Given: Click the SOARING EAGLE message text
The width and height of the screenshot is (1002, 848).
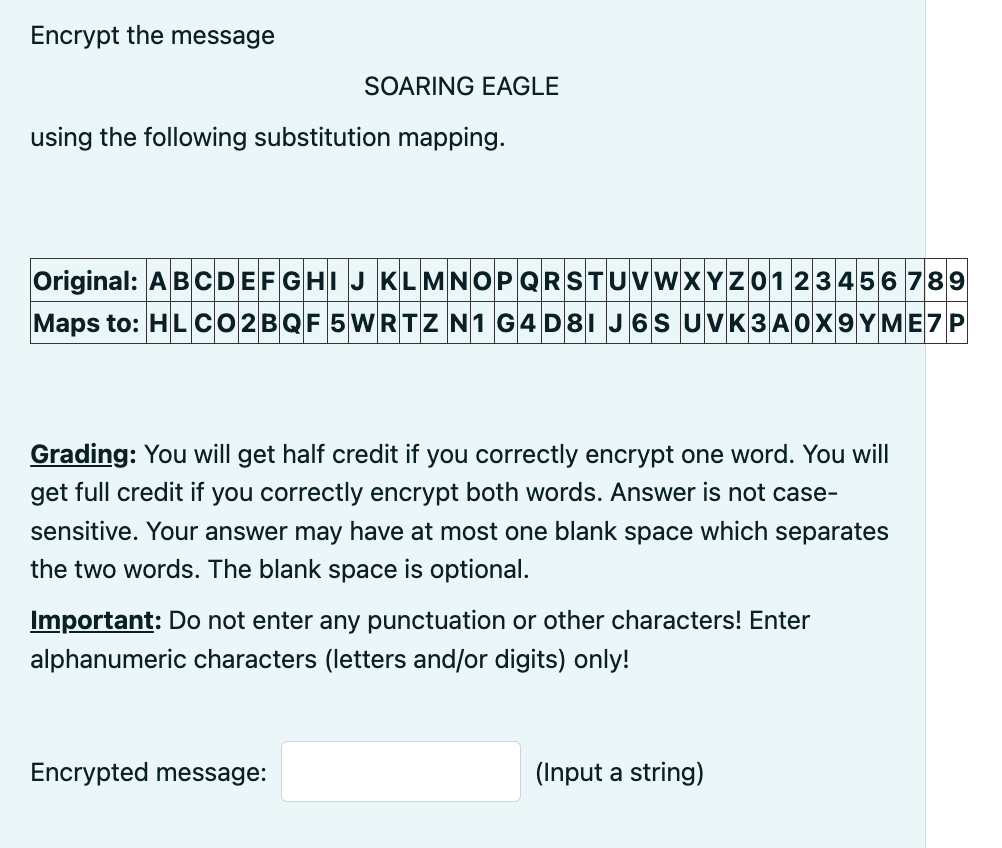Looking at the screenshot, I should pyautogui.click(x=461, y=87).
